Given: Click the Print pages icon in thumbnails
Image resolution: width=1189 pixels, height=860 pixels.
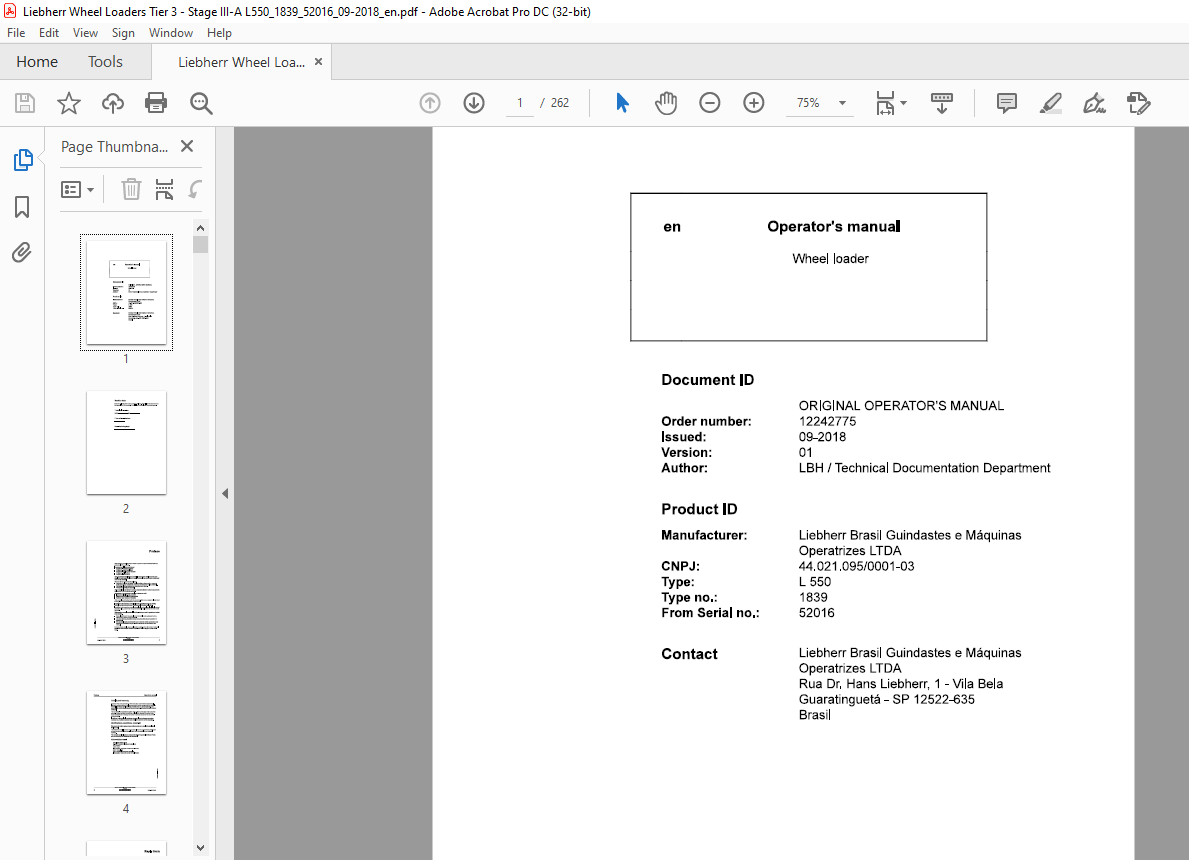Looking at the screenshot, I should click(164, 189).
